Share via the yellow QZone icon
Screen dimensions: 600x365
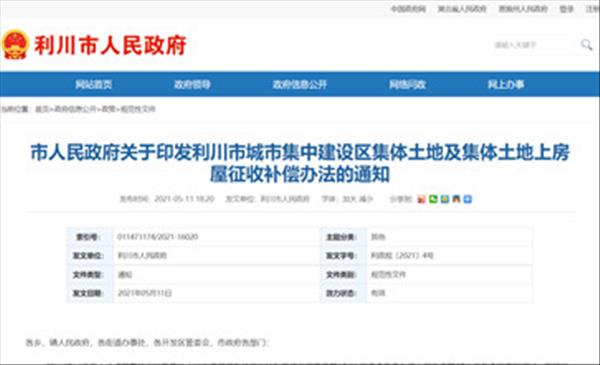click(444, 199)
